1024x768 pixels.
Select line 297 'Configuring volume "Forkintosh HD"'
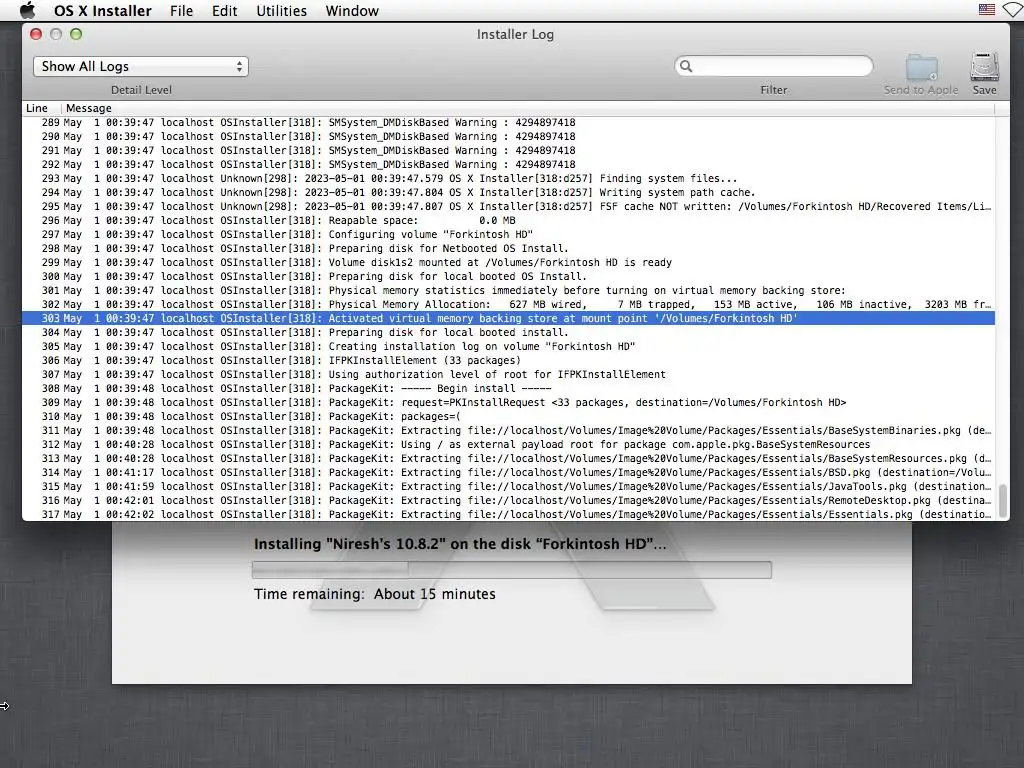(508, 234)
